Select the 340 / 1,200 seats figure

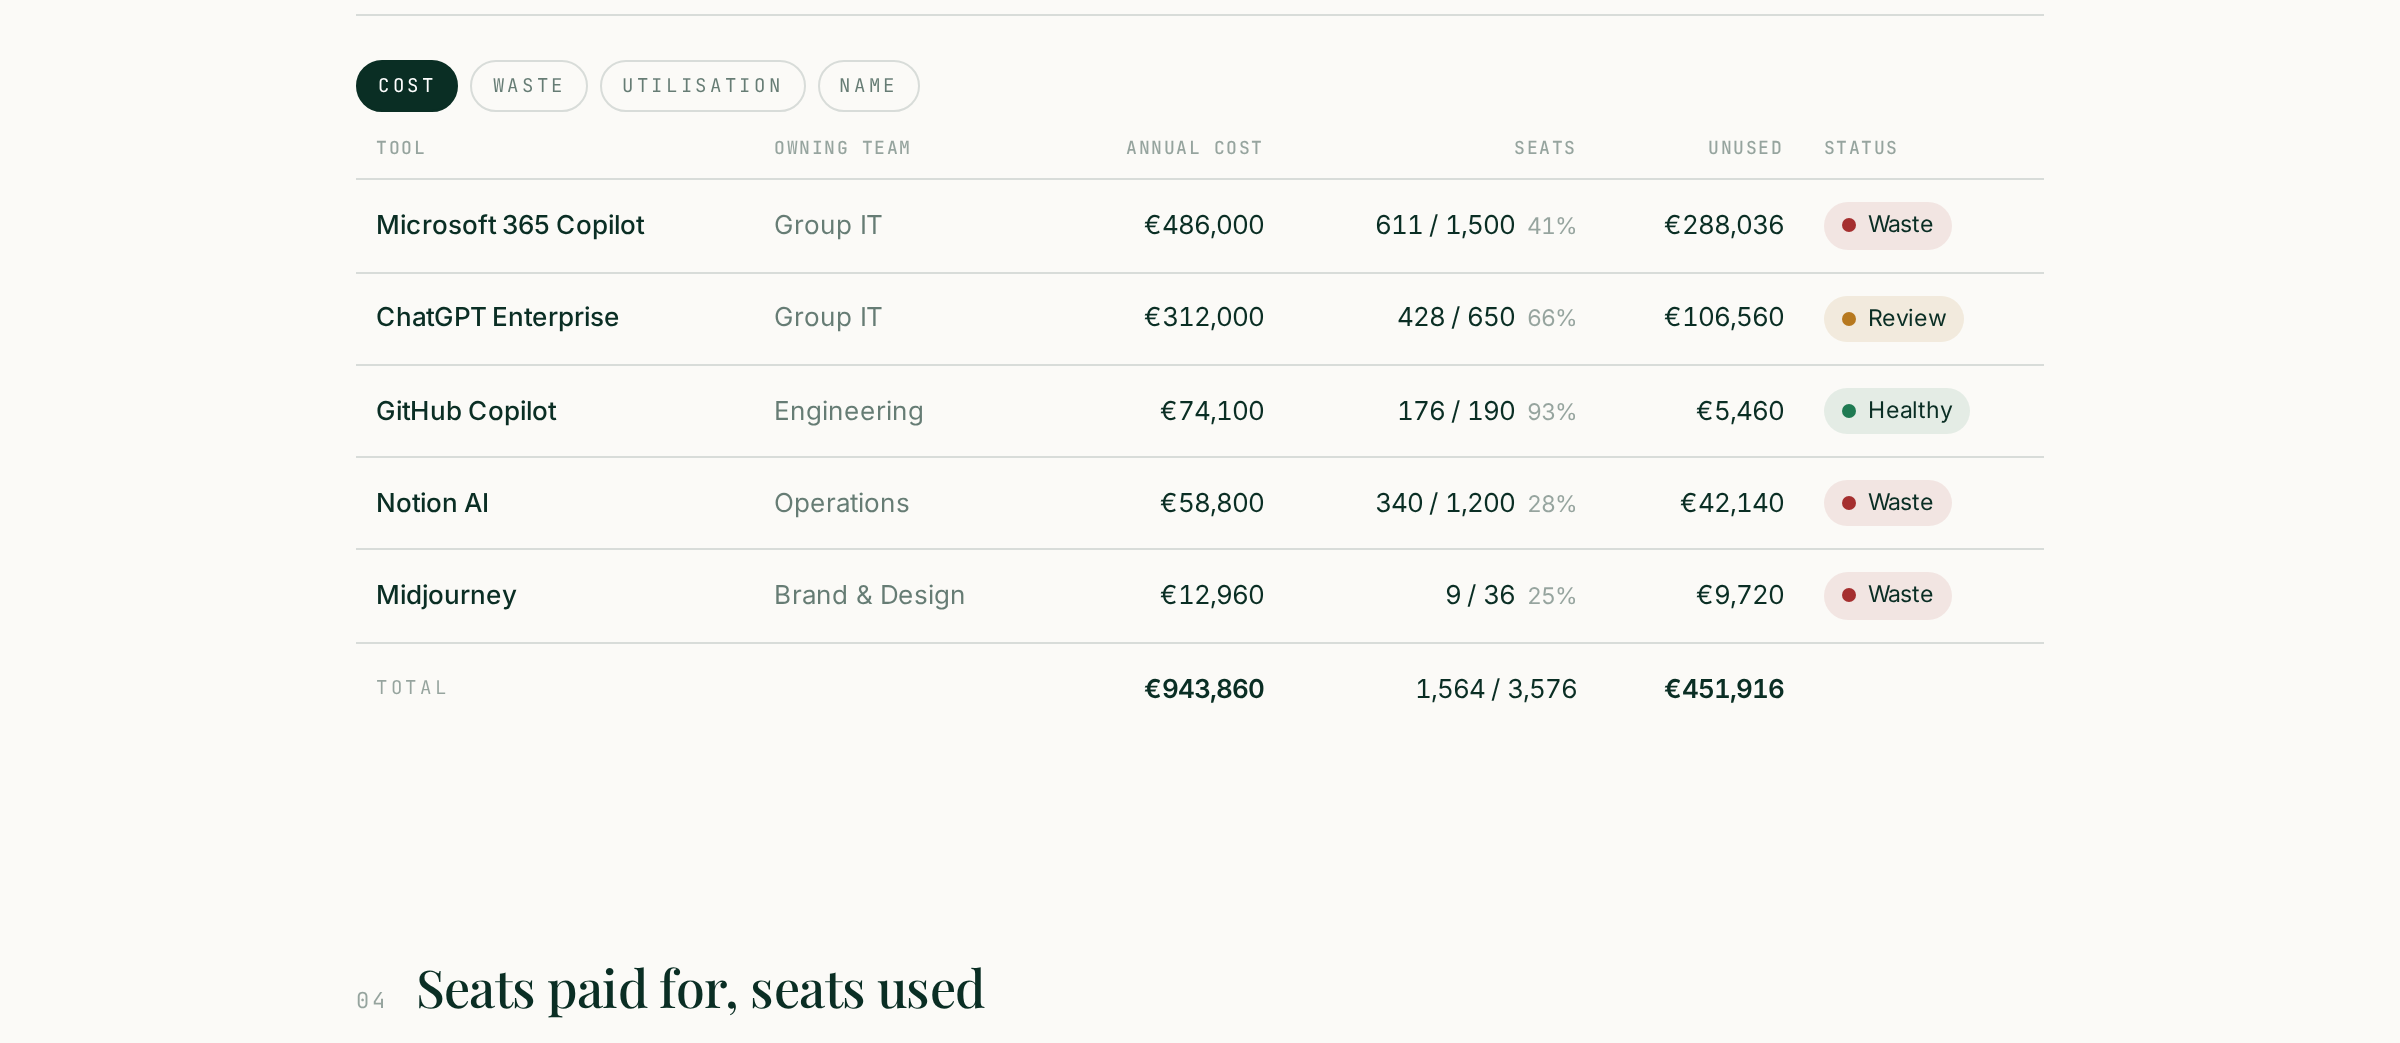click(1445, 503)
